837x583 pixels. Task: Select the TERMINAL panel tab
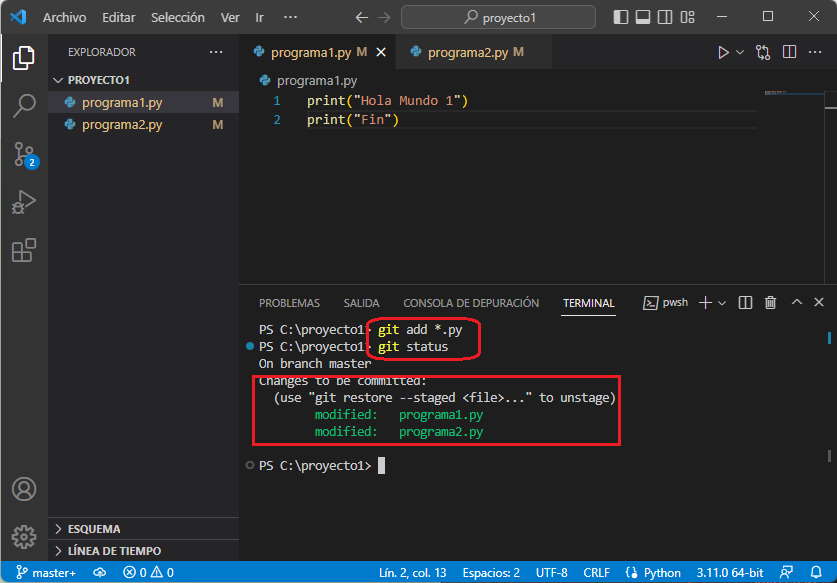tap(588, 303)
